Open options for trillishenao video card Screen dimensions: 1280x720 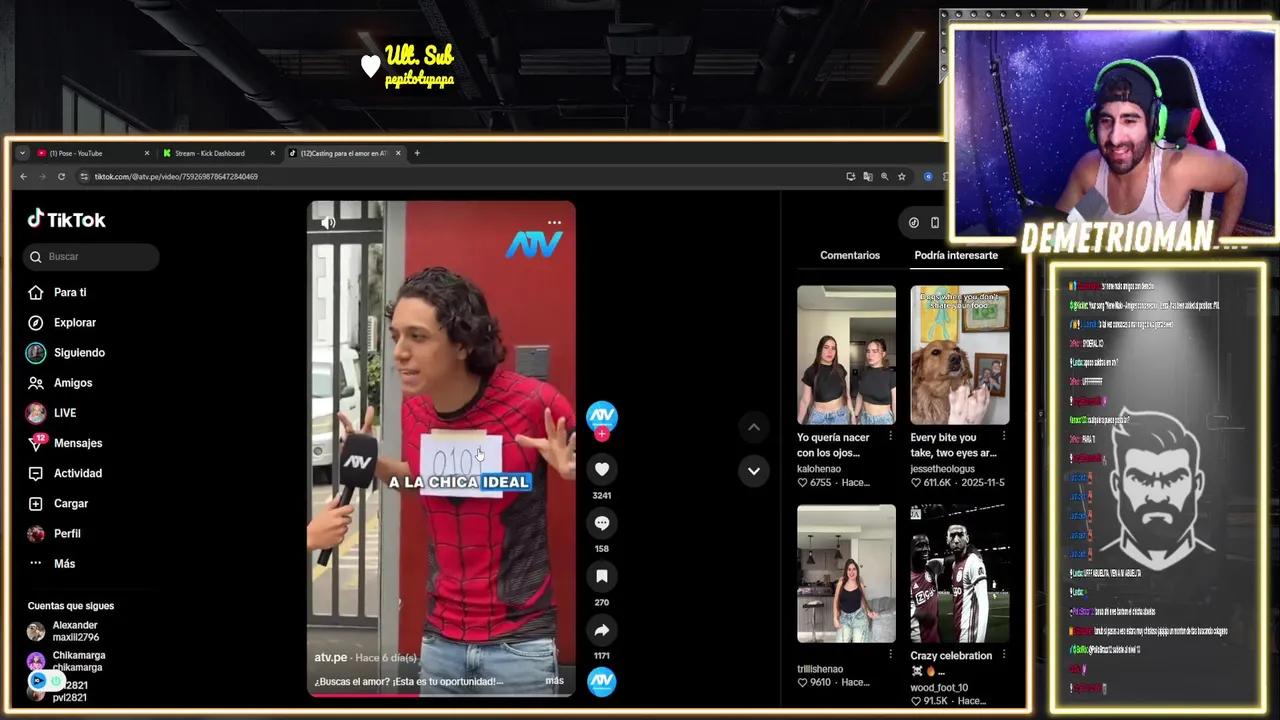pos(890,655)
